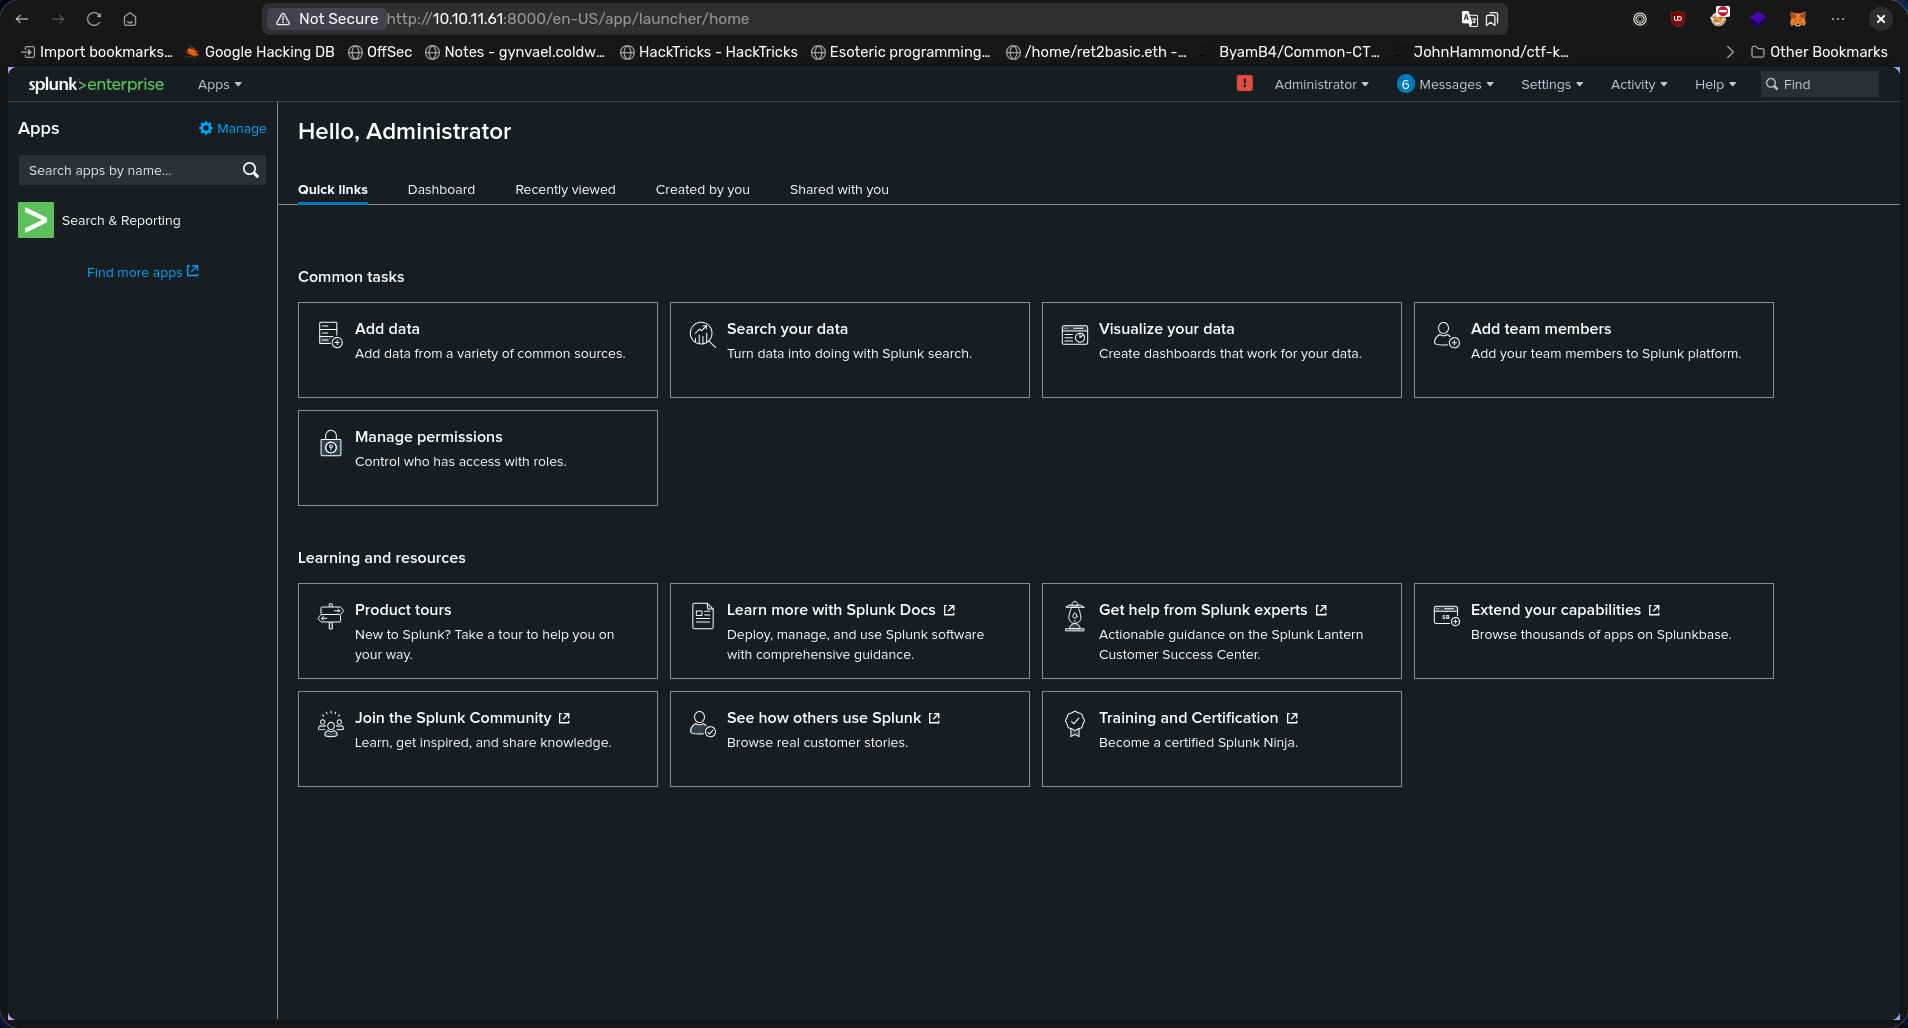
Task: Click the Splunk Community people icon
Action: tap(330, 724)
